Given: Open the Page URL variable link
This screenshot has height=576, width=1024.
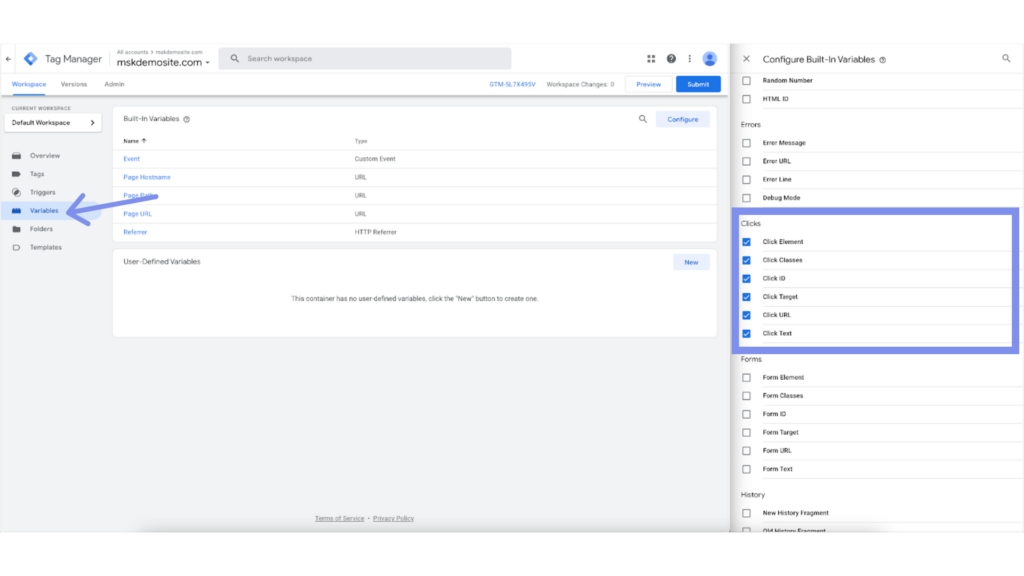Looking at the screenshot, I should click(x=137, y=214).
